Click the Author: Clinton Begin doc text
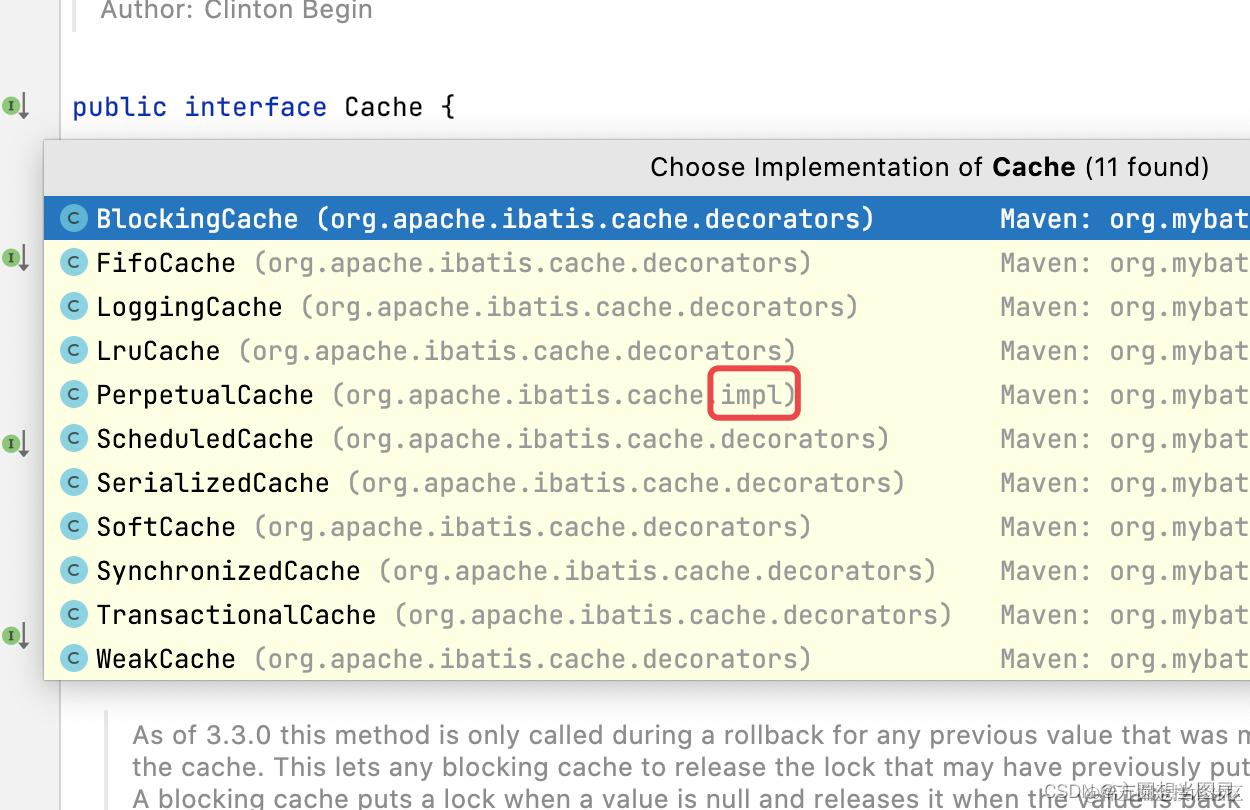The height and width of the screenshot is (810, 1250). (236, 11)
